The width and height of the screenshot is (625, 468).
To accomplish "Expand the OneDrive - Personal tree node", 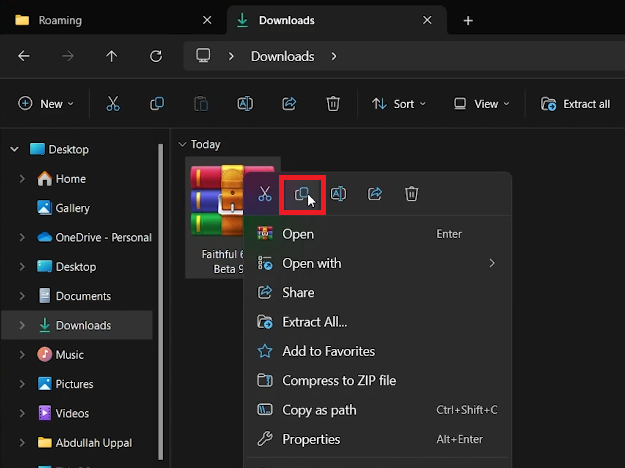I will point(22,238).
